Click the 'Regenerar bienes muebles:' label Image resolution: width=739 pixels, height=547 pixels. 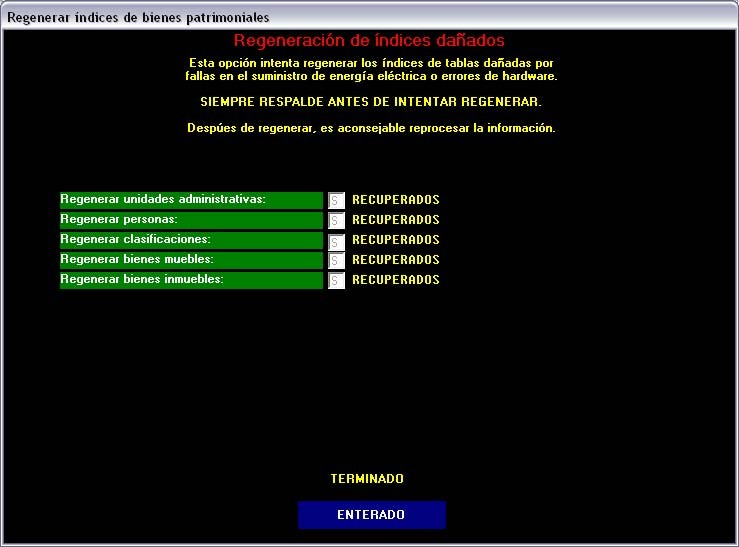[191, 260]
